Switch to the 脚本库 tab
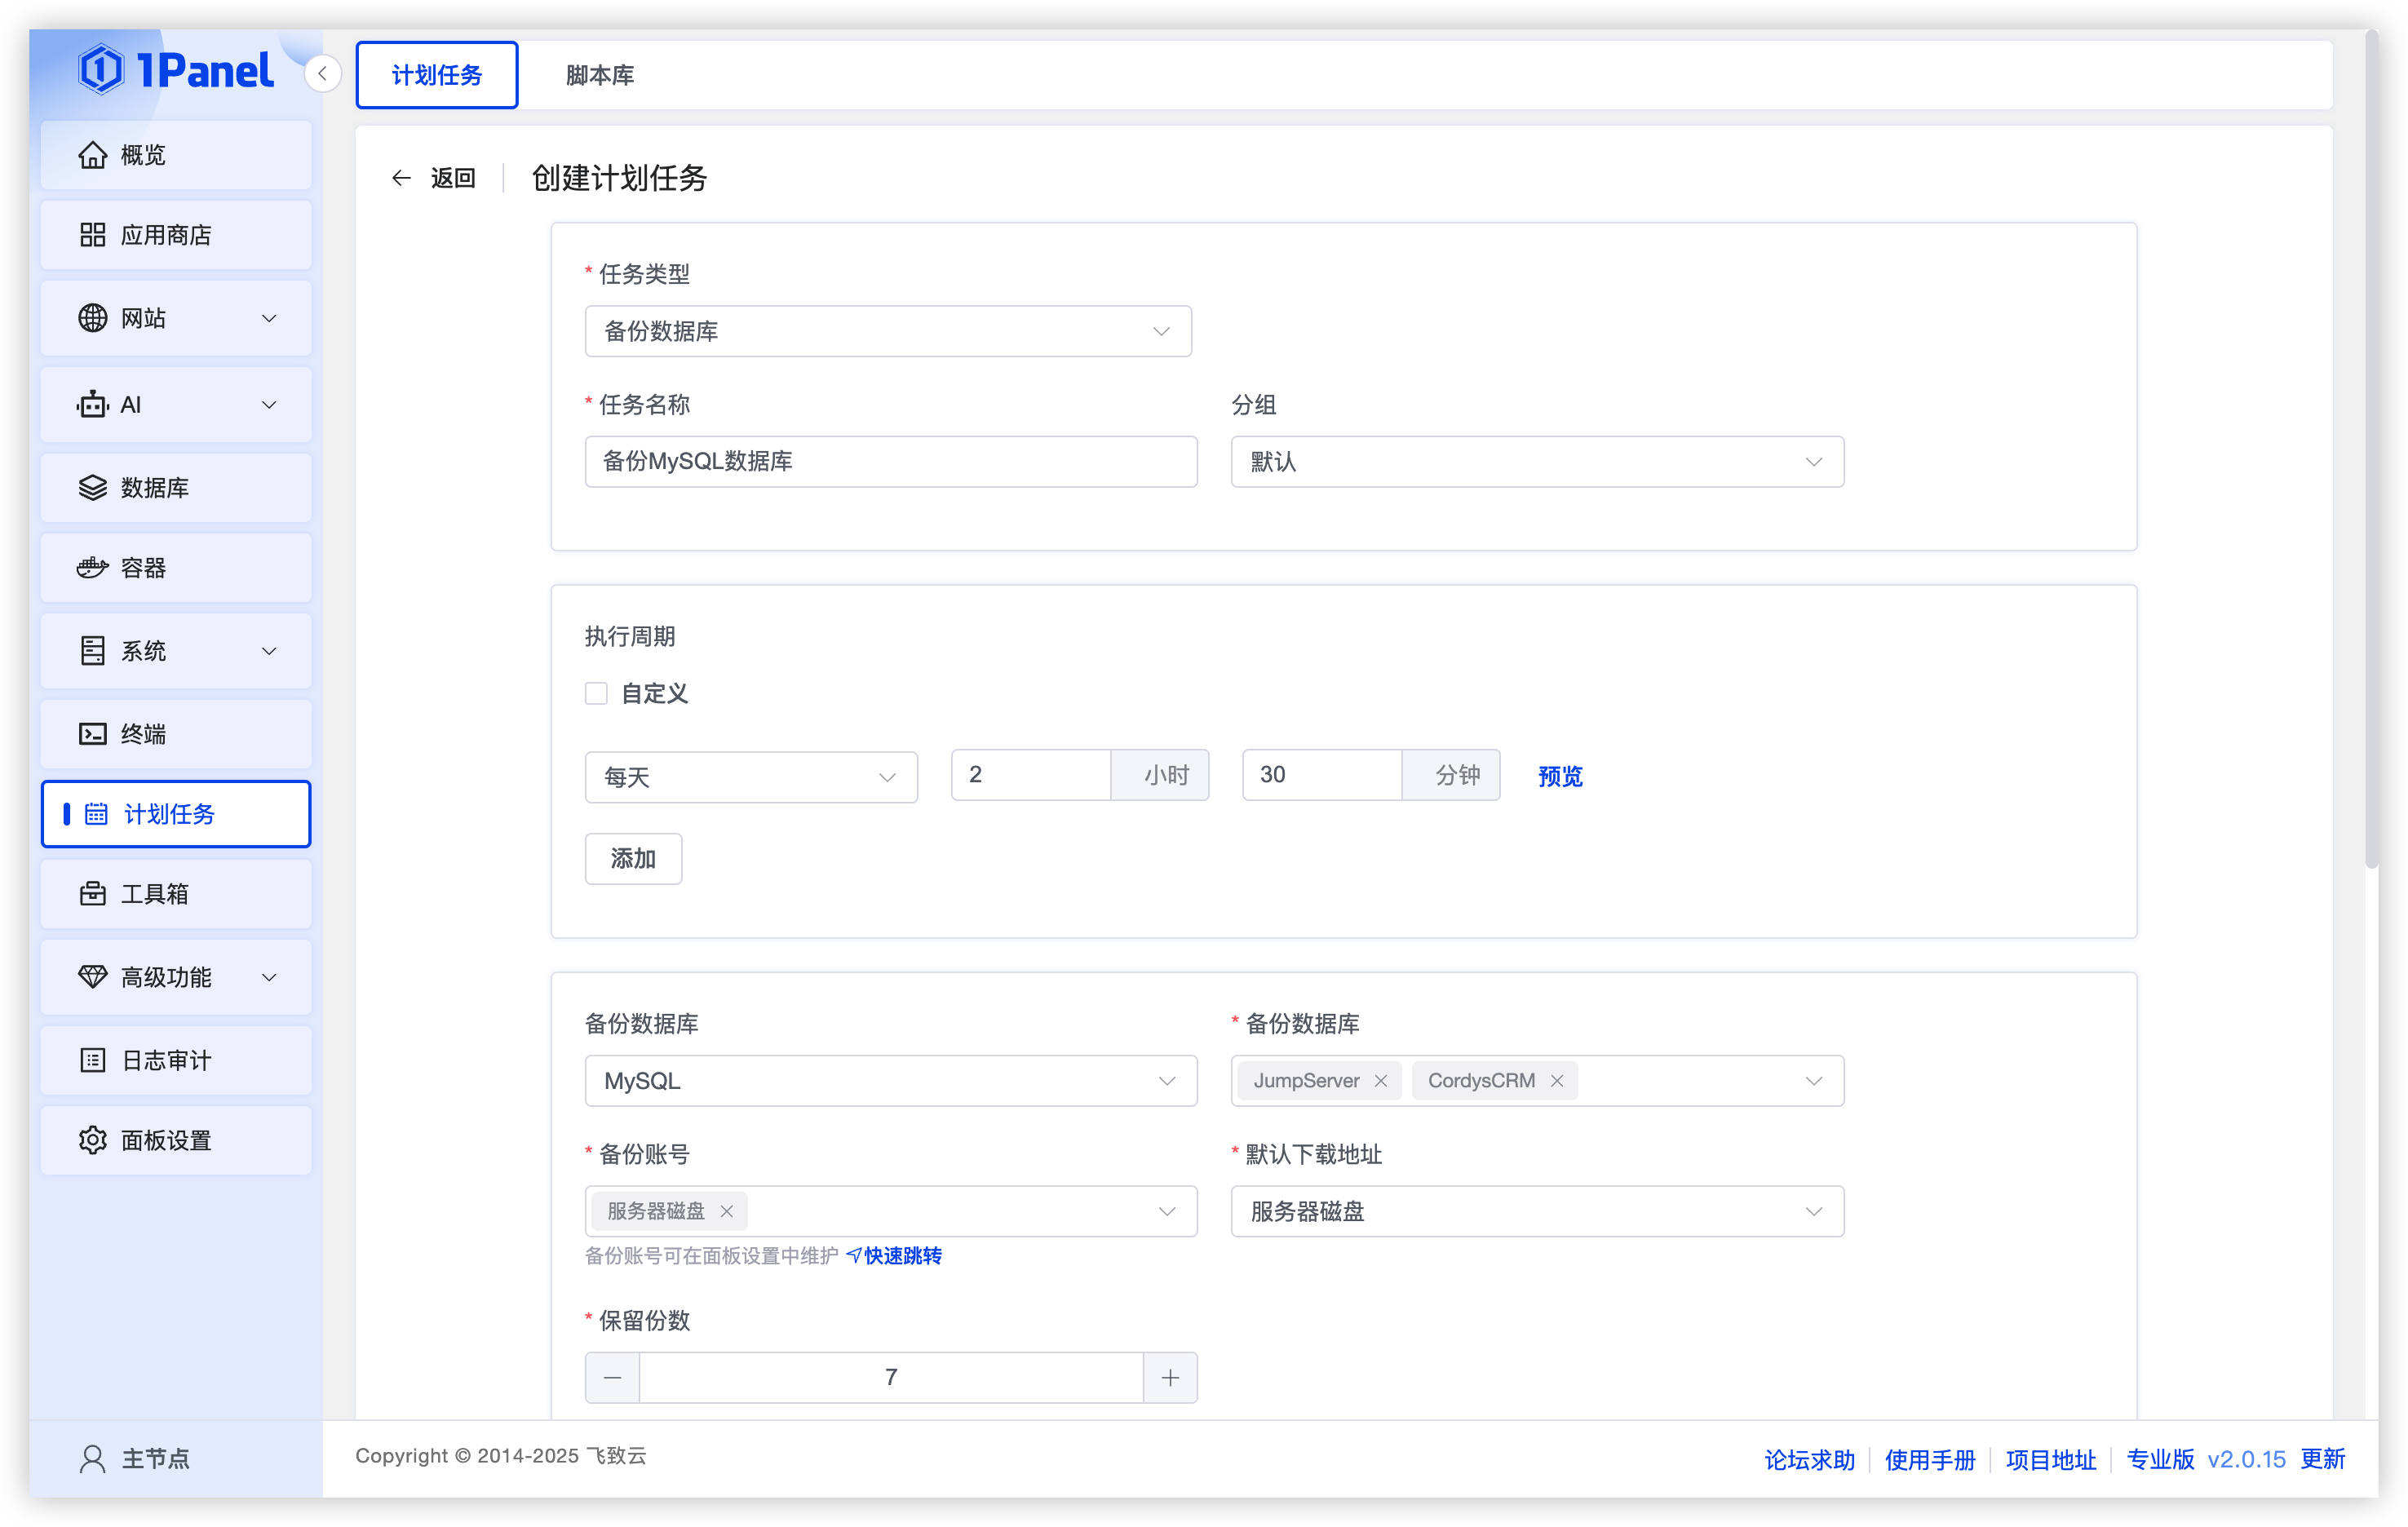This screenshot has height=1527, width=2408. (600, 75)
